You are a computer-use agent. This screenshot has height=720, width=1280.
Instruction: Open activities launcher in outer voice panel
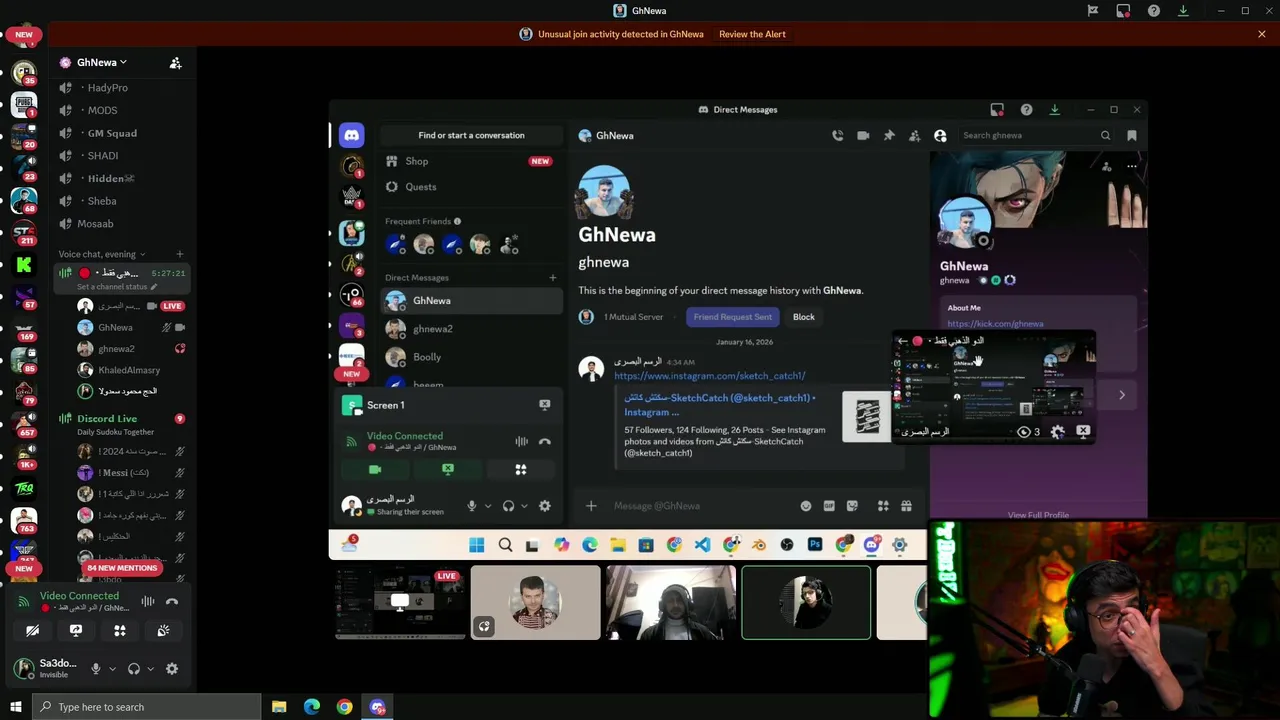120,631
